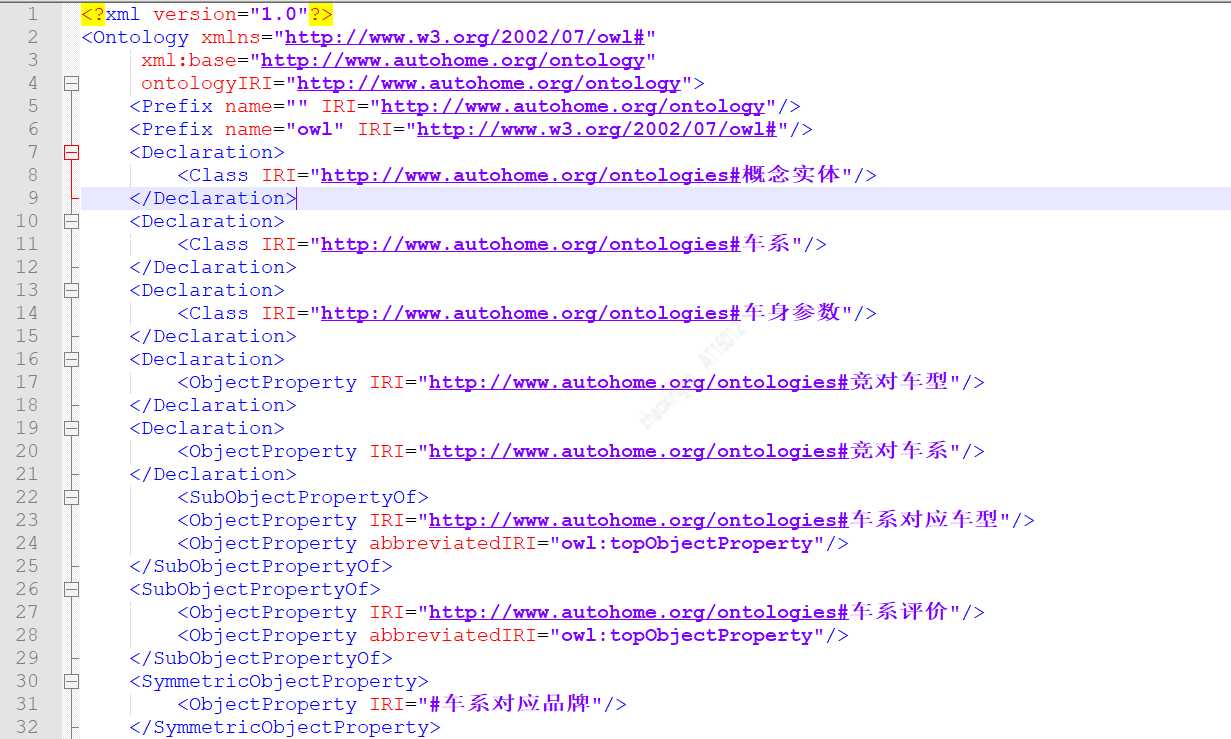The height and width of the screenshot is (739, 1231).
Task: Open the ontologies#车系评价 link
Action: point(688,613)
